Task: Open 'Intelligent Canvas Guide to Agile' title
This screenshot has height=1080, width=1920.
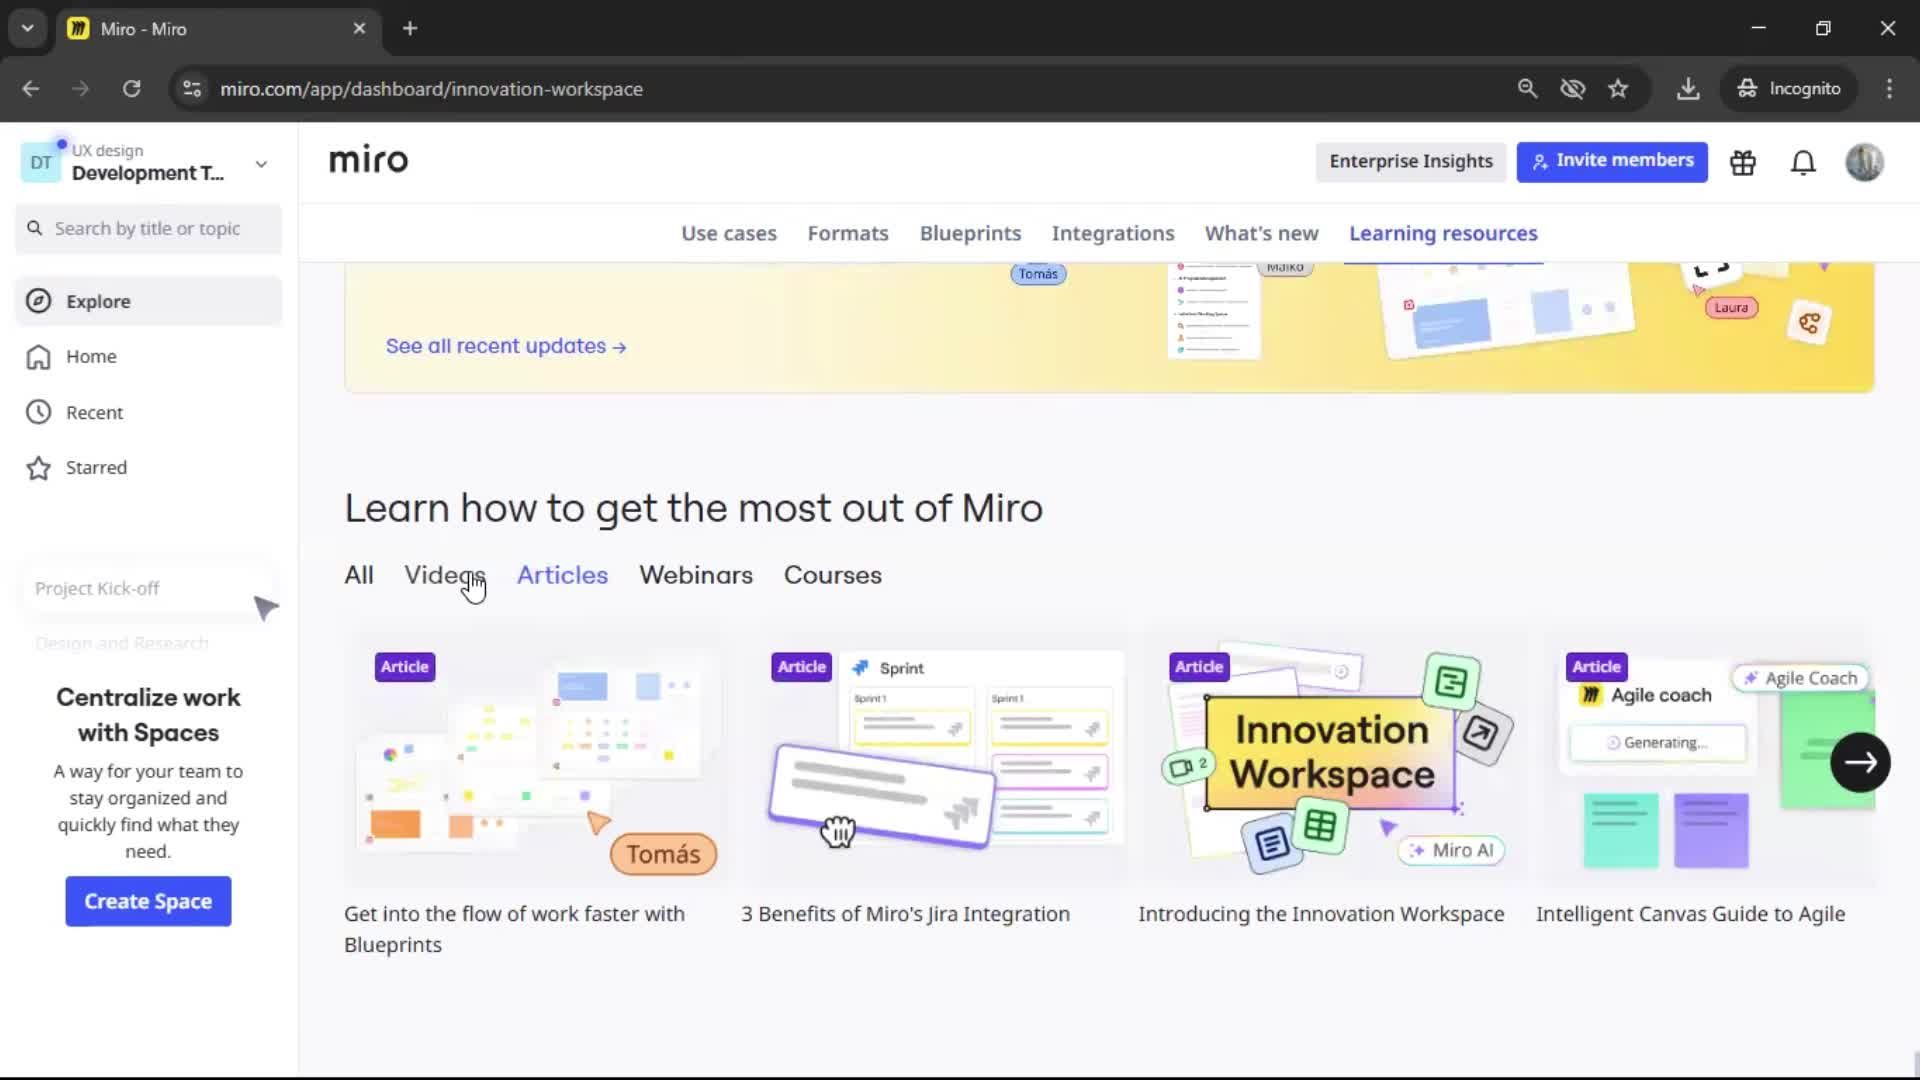Action: [x=1690, y=914]
